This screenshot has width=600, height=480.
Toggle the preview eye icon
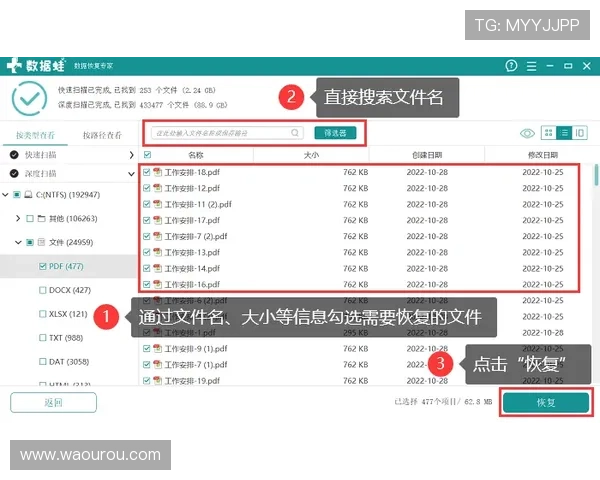click(527, 133)
